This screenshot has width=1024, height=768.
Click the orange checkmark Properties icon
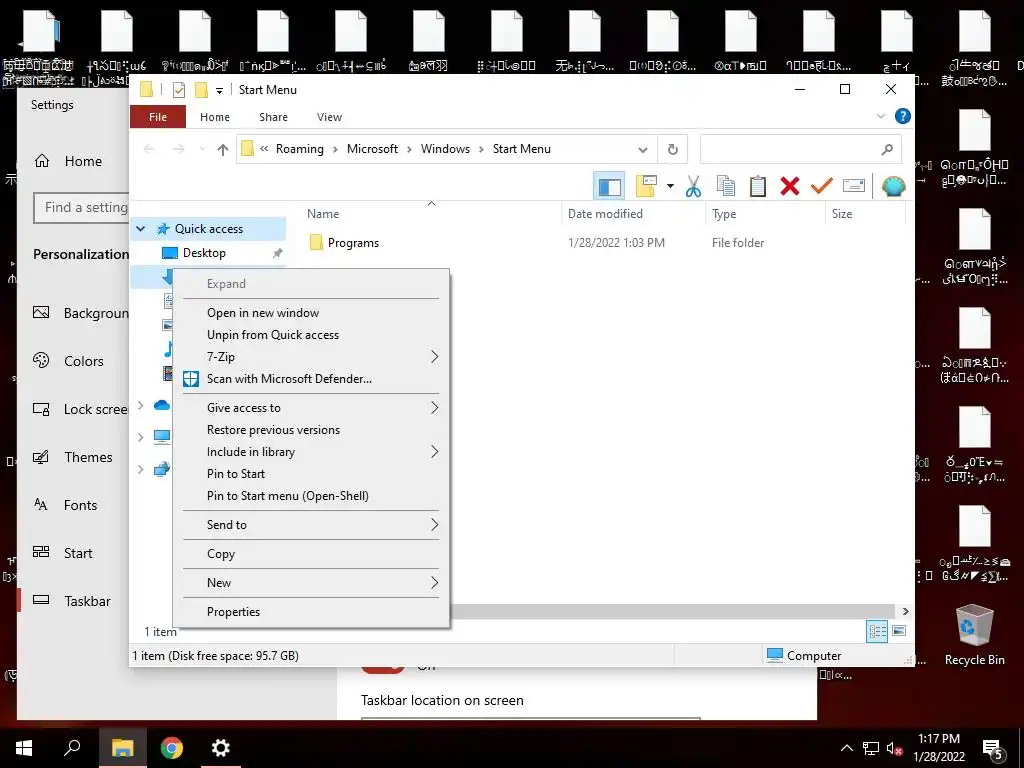coord(822,186)
